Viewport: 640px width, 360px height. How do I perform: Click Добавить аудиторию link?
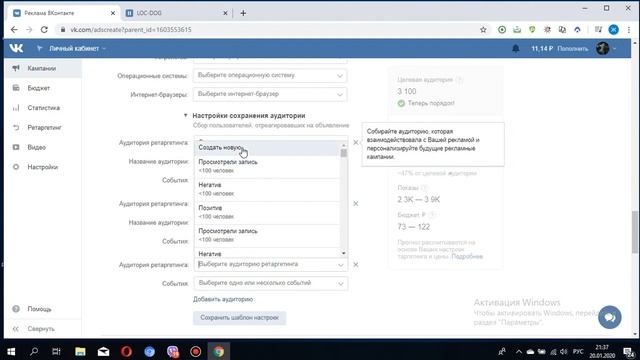(223, 299)
